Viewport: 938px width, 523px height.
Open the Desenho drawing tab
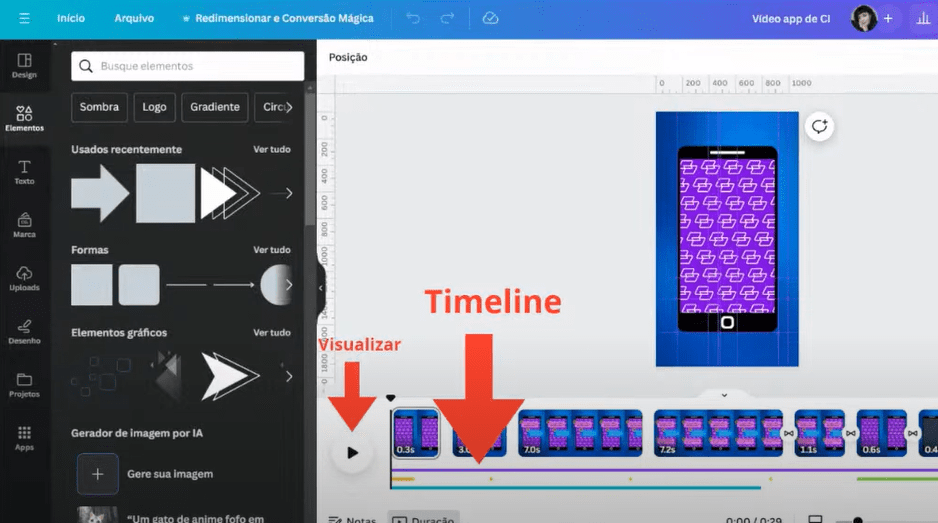click(x=24, y=332)
